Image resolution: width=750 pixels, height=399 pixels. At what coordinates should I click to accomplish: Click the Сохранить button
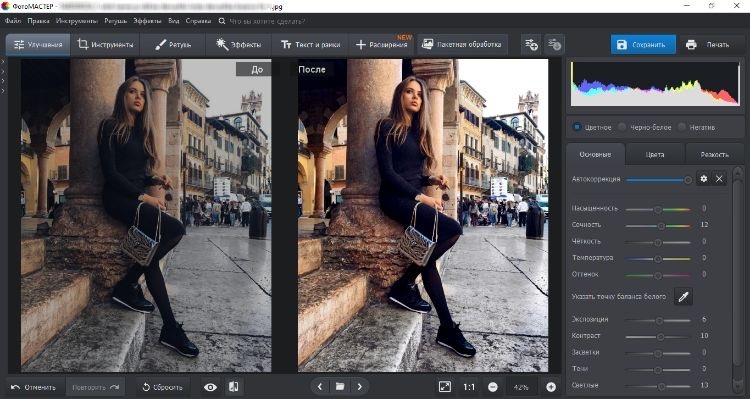[643, 44]
